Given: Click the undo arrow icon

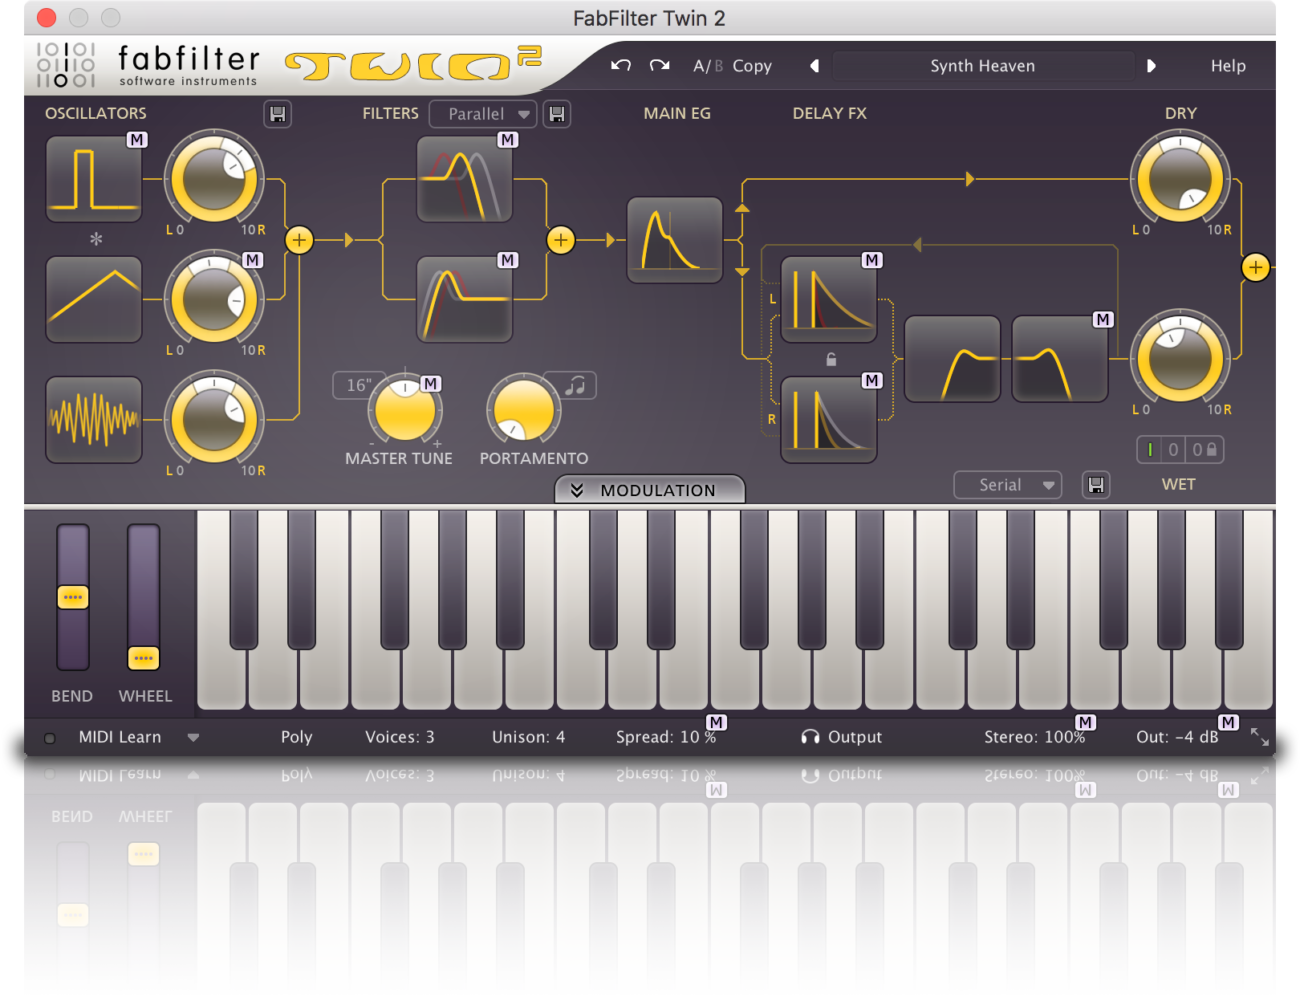Looking at the screenshot, I should pos(621,65).
